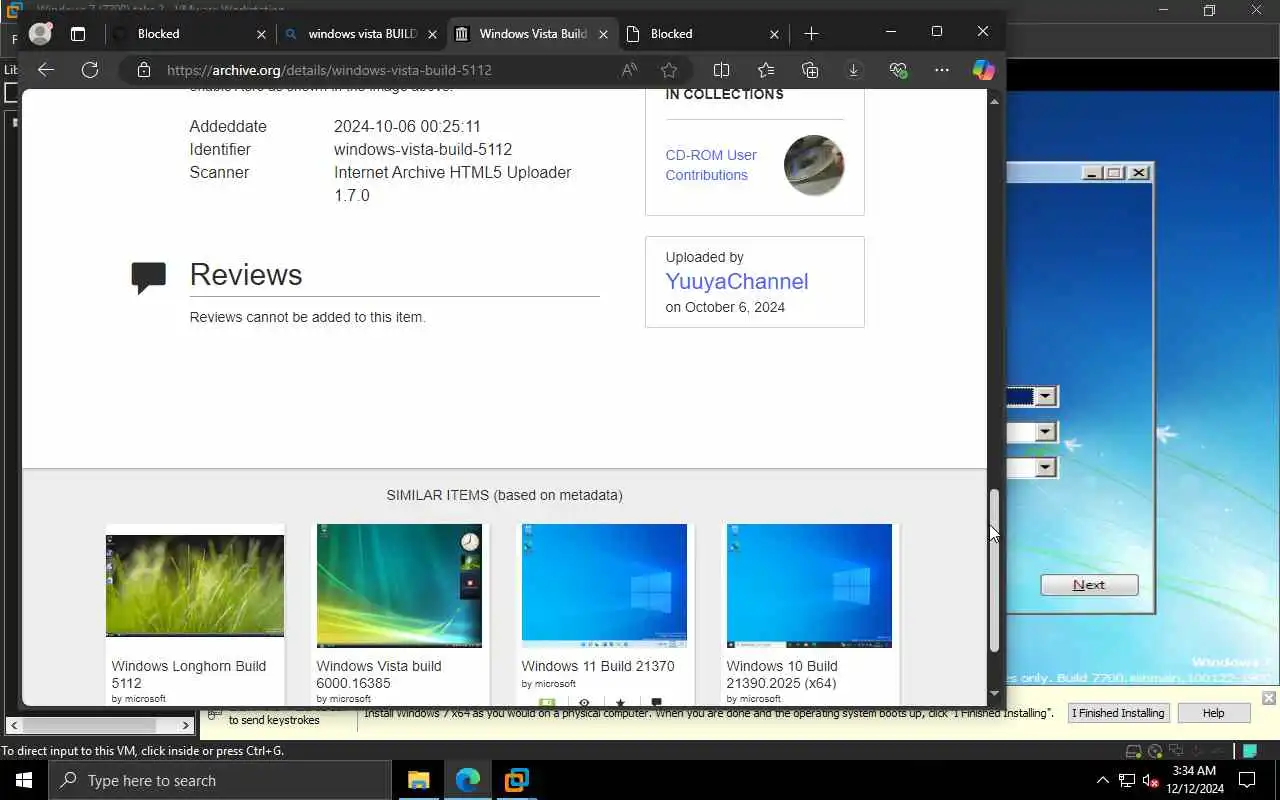Open Windows 11 Build 21370 thumbnail
This screenshot has height=800, width=1280.
point(604,586)
